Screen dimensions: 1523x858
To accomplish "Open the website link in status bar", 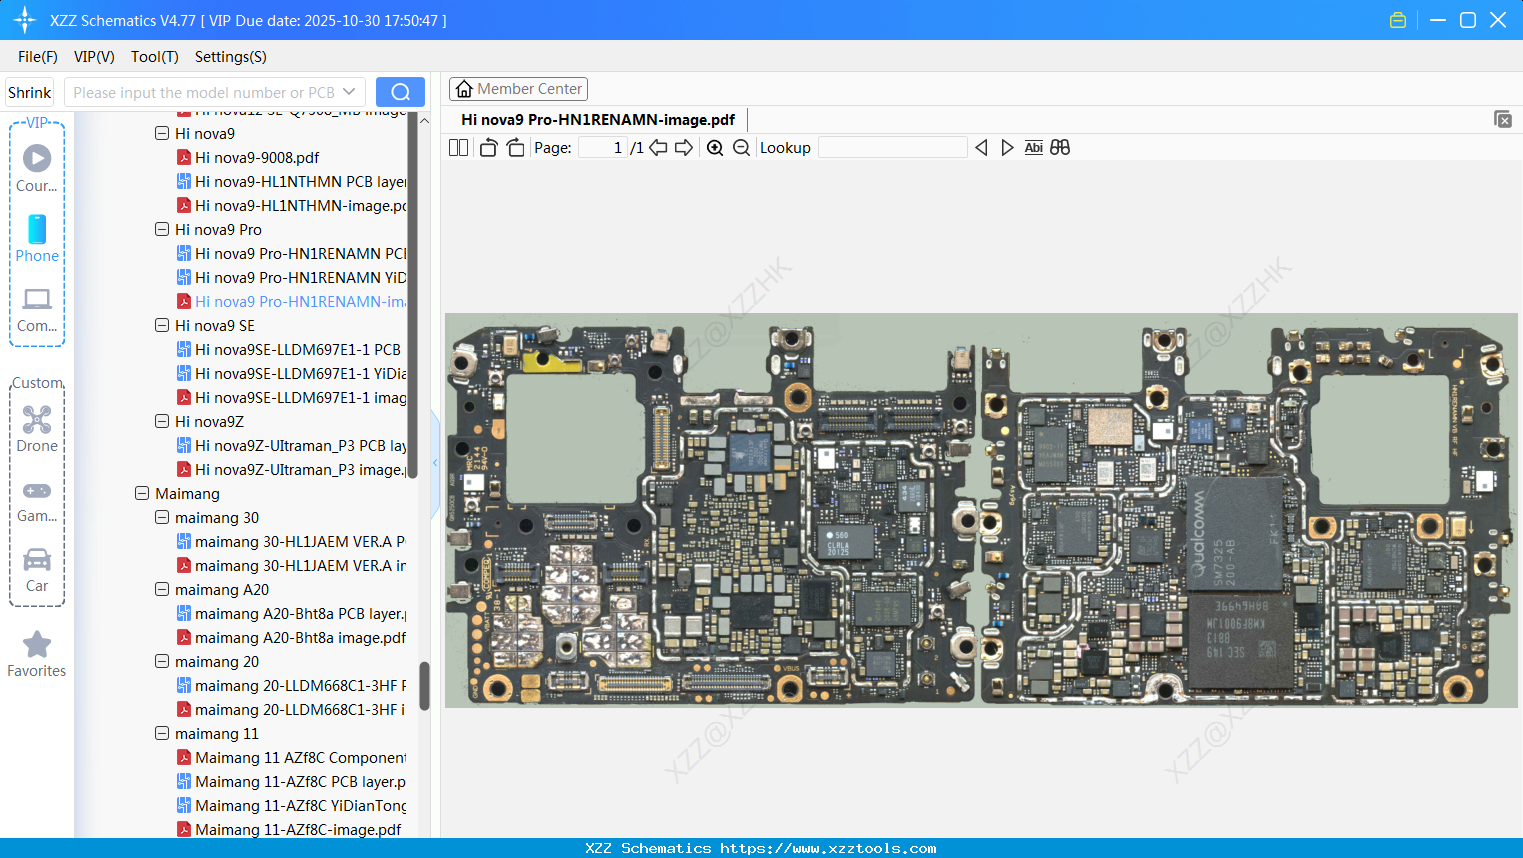I will 828,848.
